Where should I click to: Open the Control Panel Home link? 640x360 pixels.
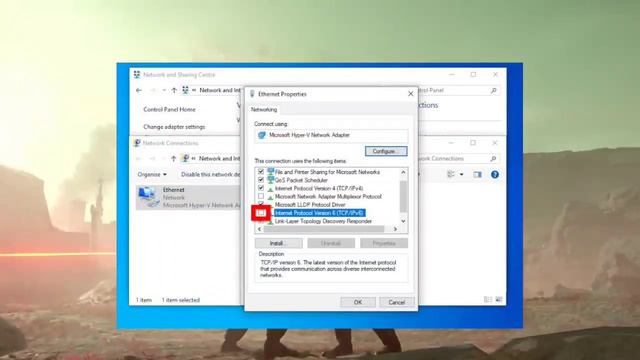coord(169,109)
